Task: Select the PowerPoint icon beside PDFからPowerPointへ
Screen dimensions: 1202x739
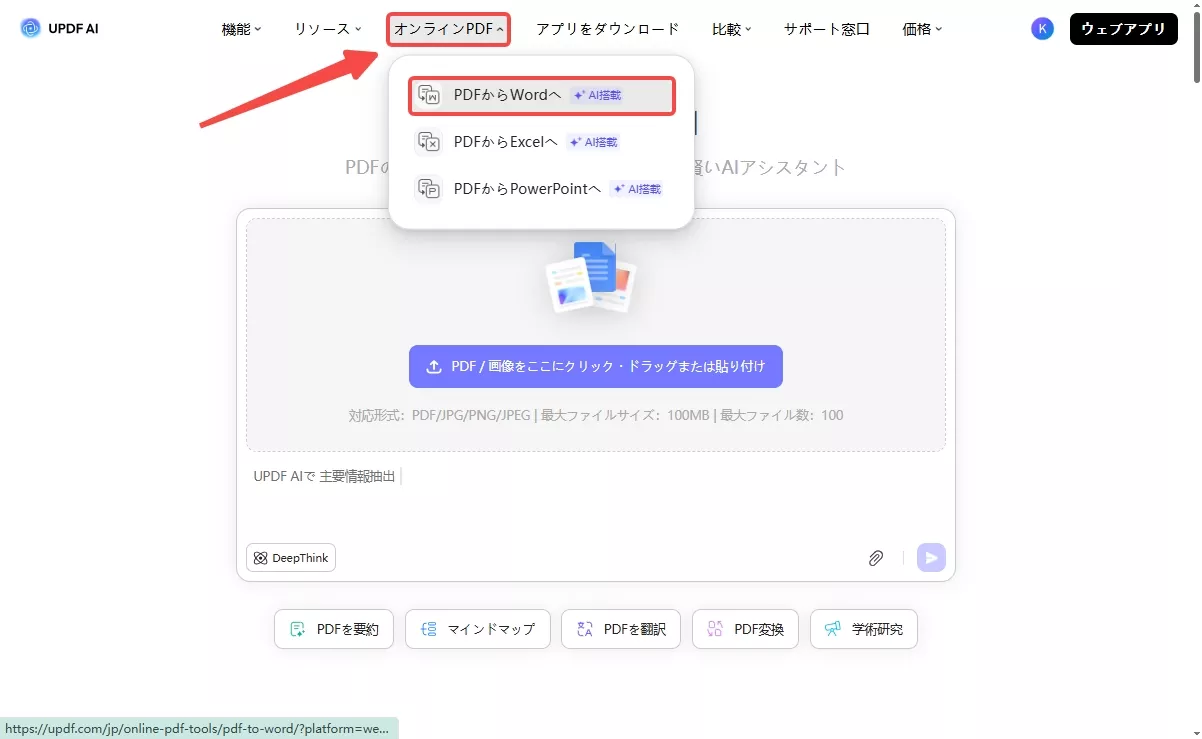Action: click(x=428, y=188)
